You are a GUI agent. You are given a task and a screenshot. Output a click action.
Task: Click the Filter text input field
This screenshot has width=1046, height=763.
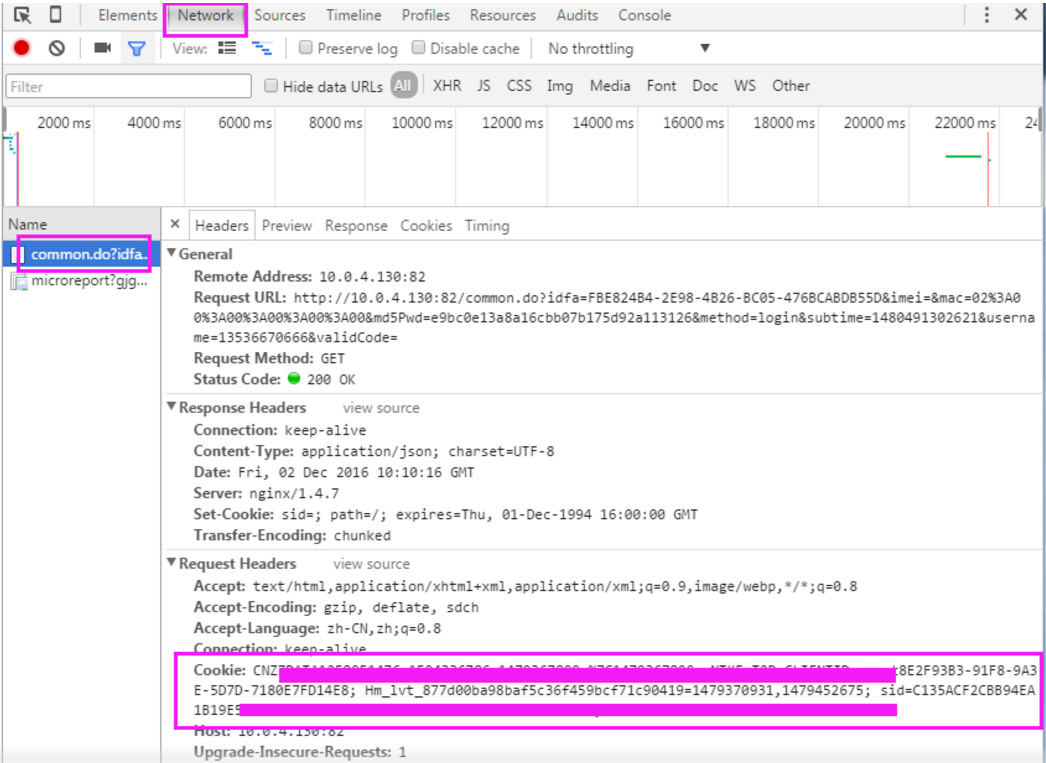(x=128, y=86)
